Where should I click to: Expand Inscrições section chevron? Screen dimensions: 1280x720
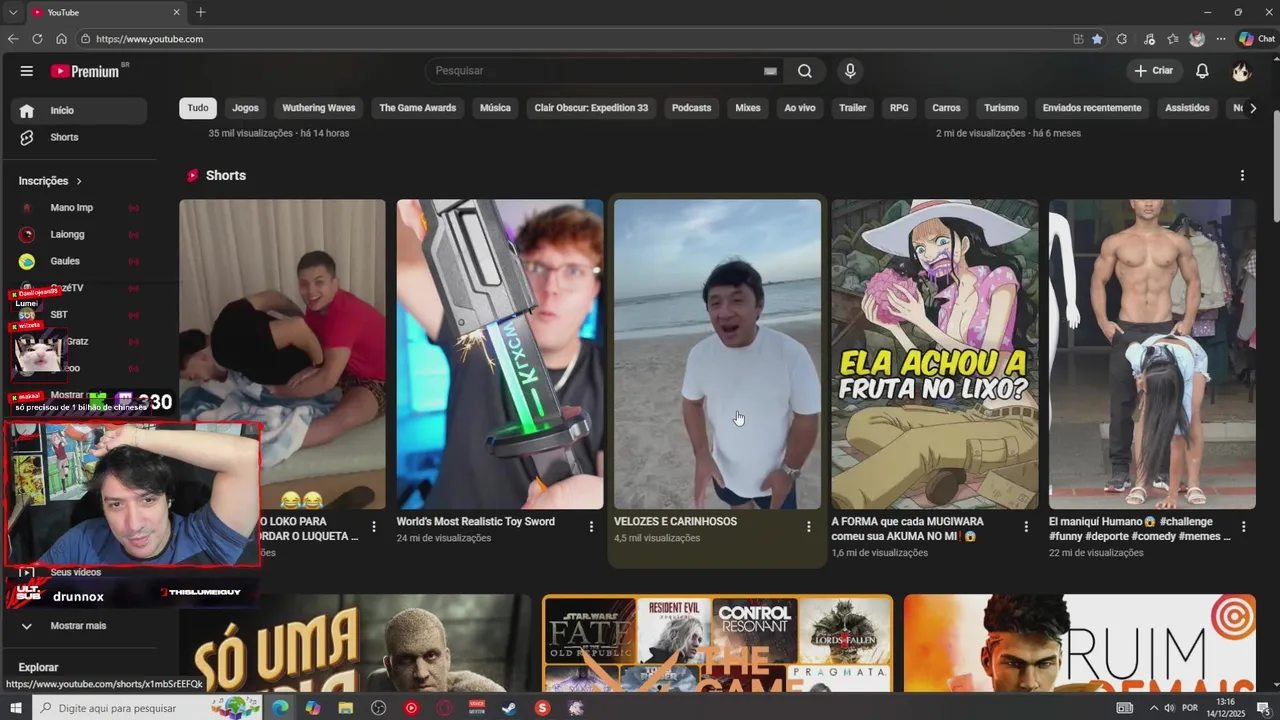pyautogui.click(x=79, y=181)
